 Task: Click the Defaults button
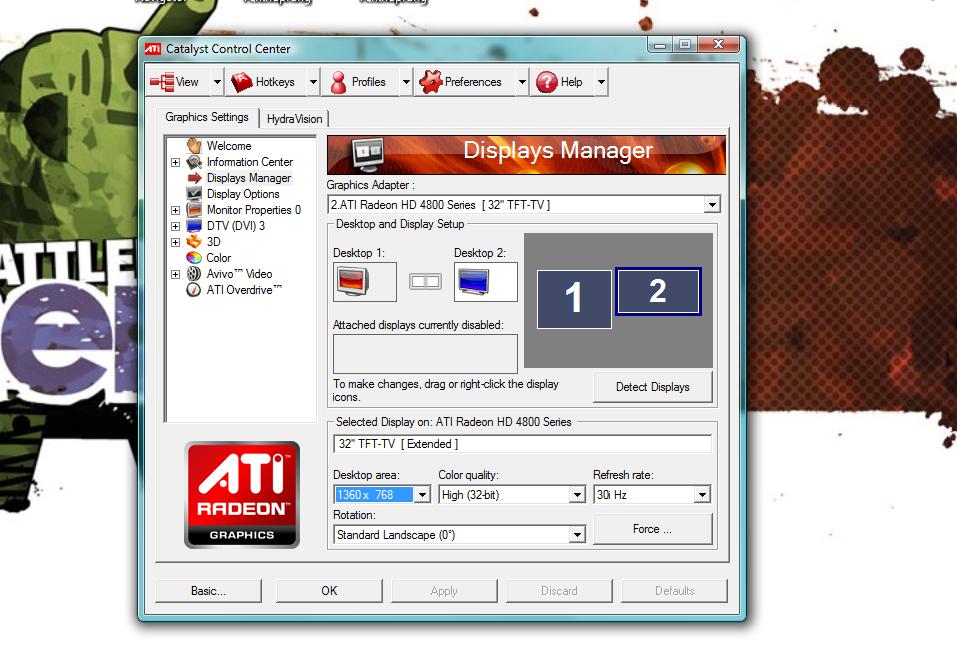(x=674, y=591)
